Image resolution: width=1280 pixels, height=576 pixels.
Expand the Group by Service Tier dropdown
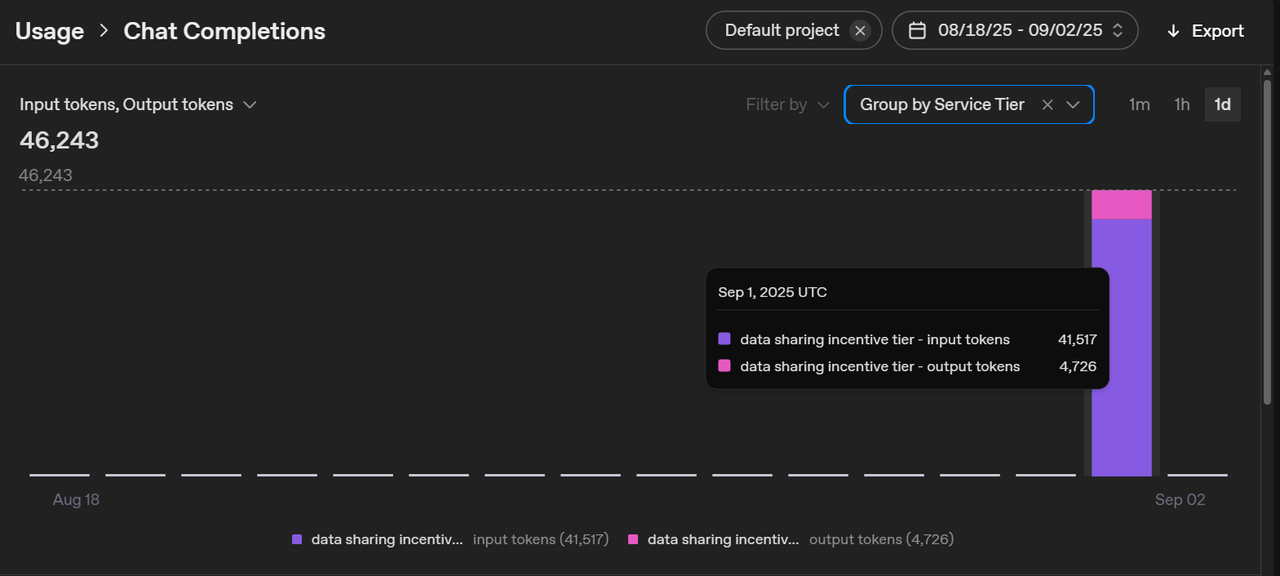pyautogui.click(x=1073, y=105)
